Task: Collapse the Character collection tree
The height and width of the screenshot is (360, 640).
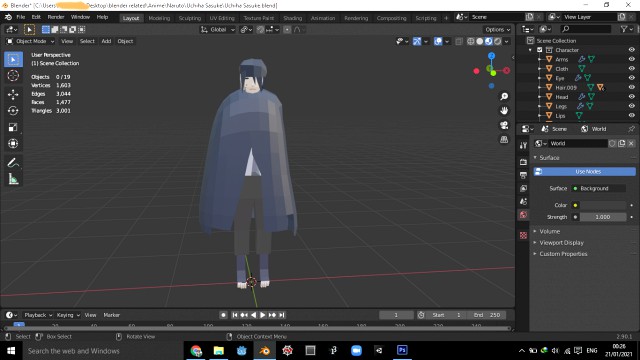Action: (x=530, y=50)
